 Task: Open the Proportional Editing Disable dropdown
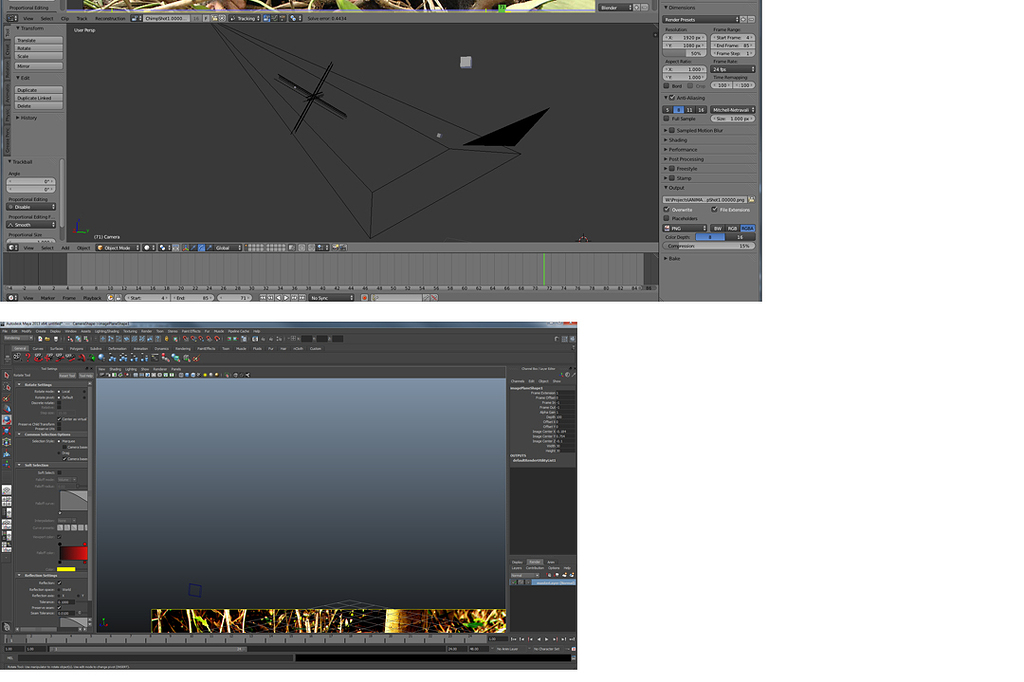pyautogui.click(x=31, y=207)
